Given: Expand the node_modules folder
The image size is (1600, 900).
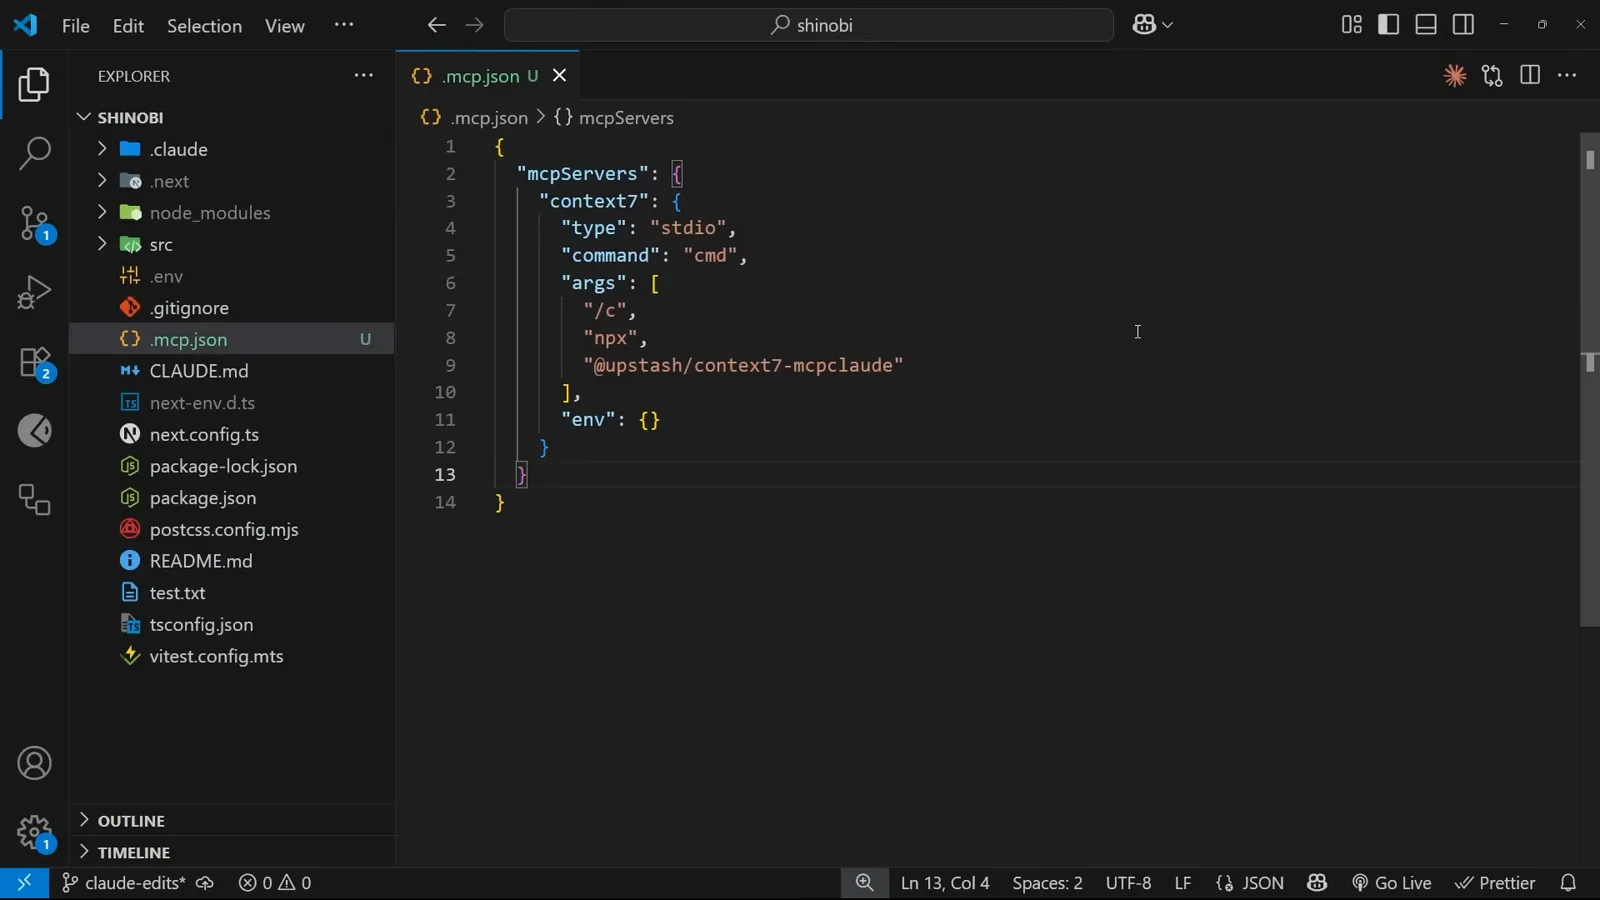Looking at the screenshot, I should pyautogui.click(x=232, y=213).
